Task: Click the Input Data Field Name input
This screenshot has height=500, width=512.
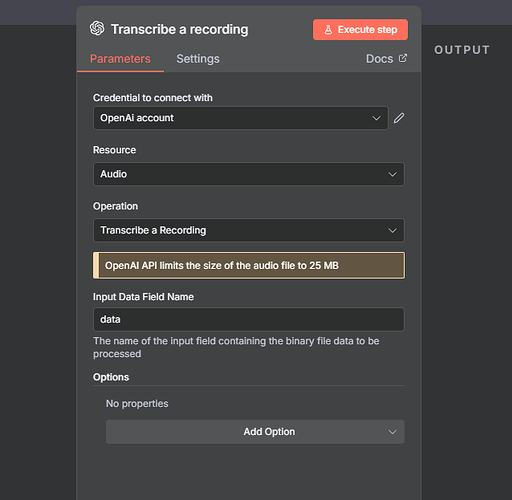Action: click(249, 319)
